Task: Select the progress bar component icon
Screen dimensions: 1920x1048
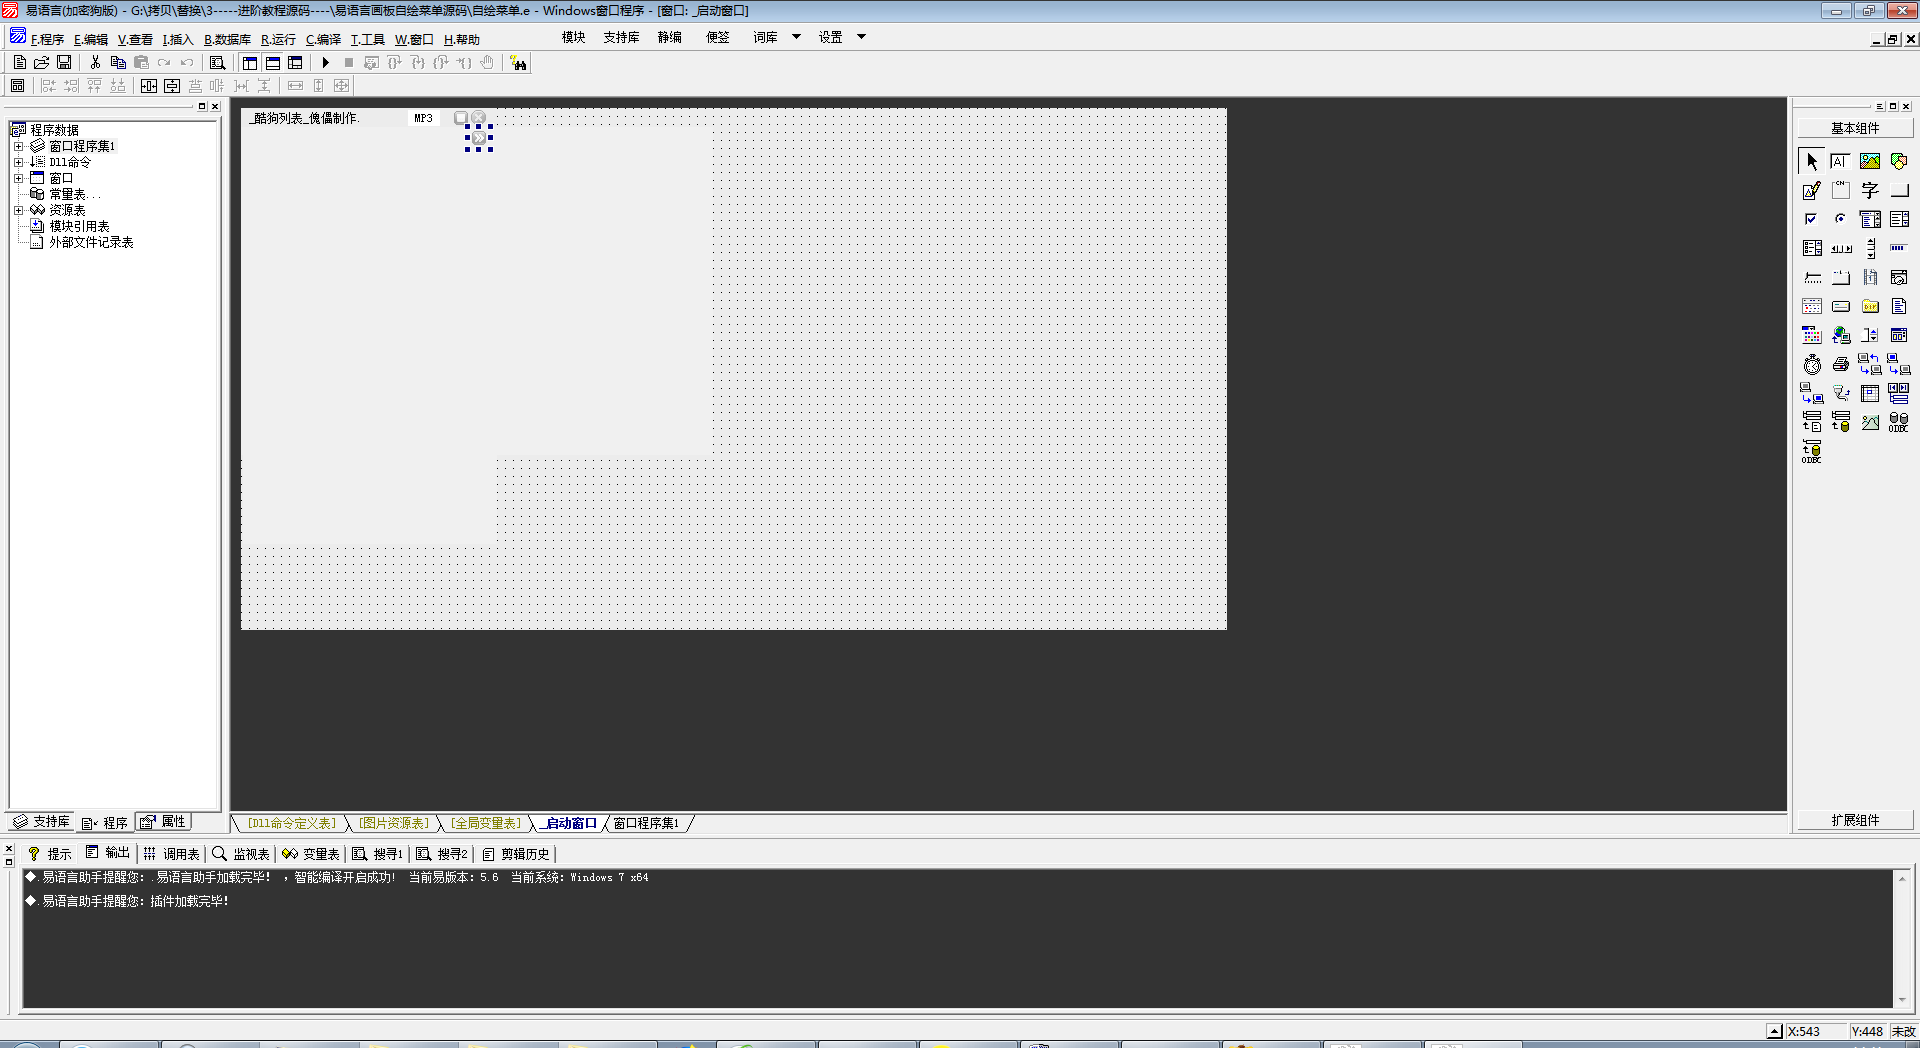Action: (x=1899, y=248)
